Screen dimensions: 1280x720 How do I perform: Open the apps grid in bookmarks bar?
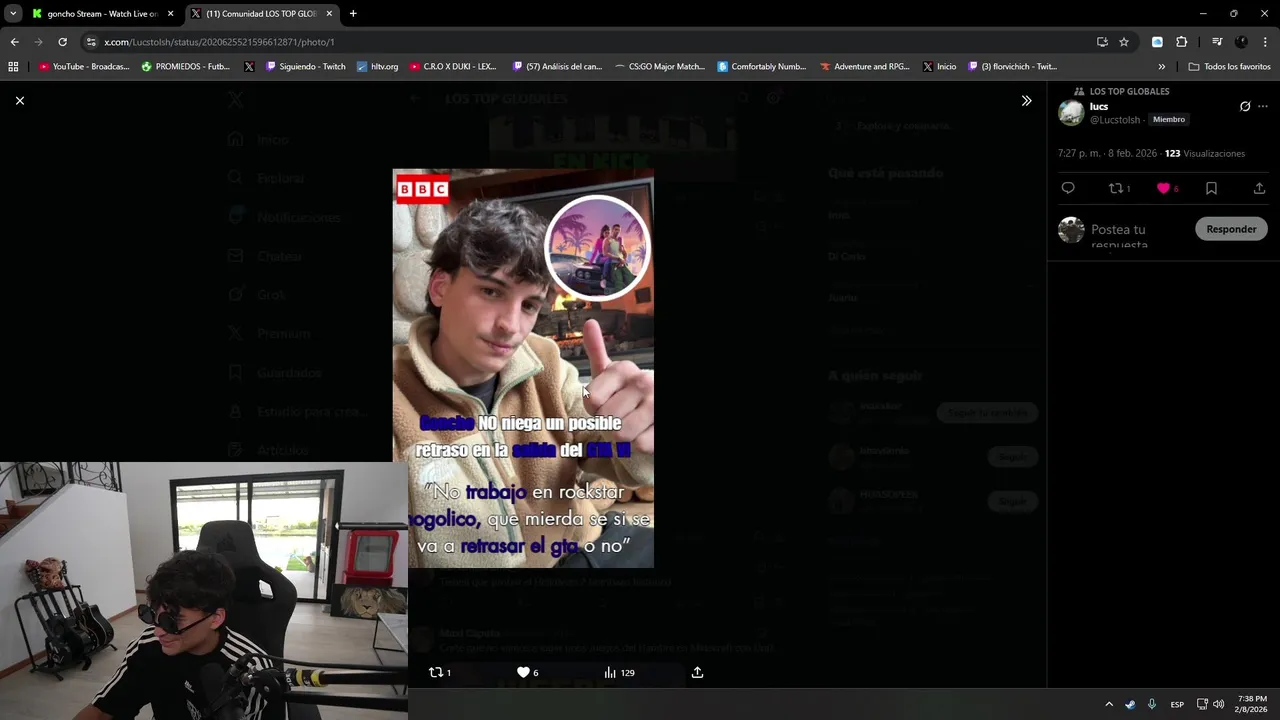pyautogui.click(x=13, y=66)
